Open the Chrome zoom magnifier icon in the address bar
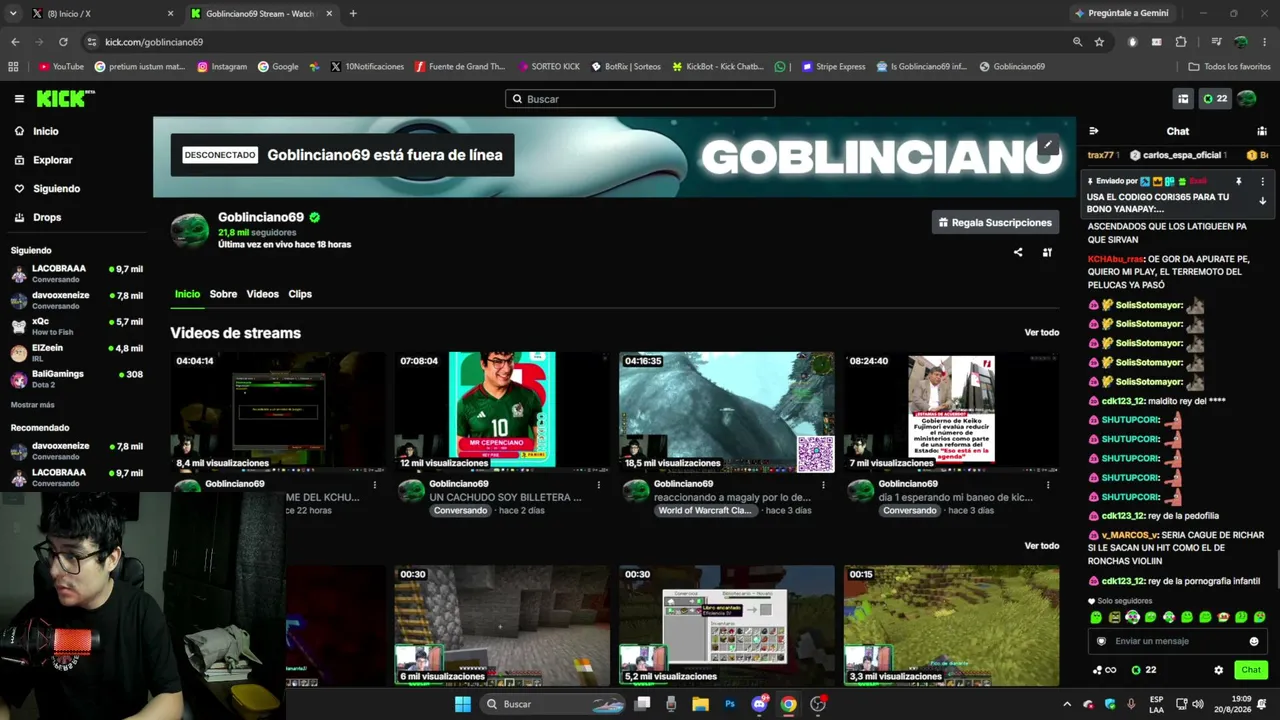1280x720 pixels. click(x=1077, y=42)
